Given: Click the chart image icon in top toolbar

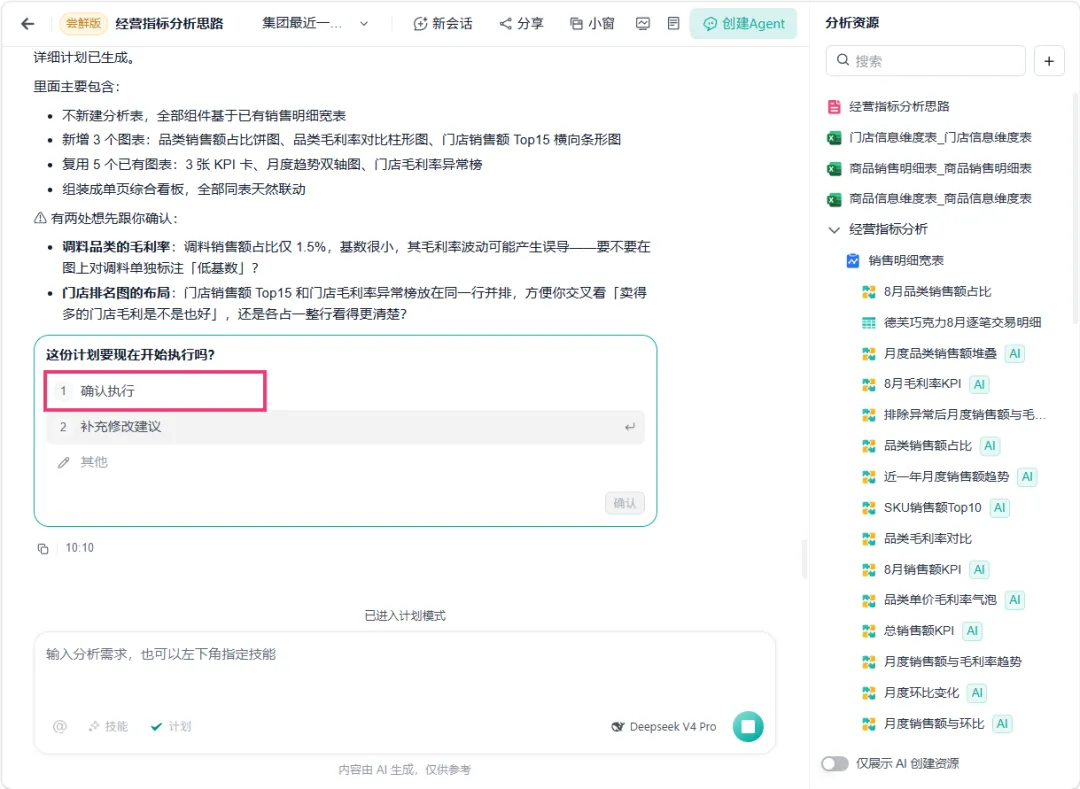Looking at the screenshot, I should pyautogui.click(x=643, y=23).
